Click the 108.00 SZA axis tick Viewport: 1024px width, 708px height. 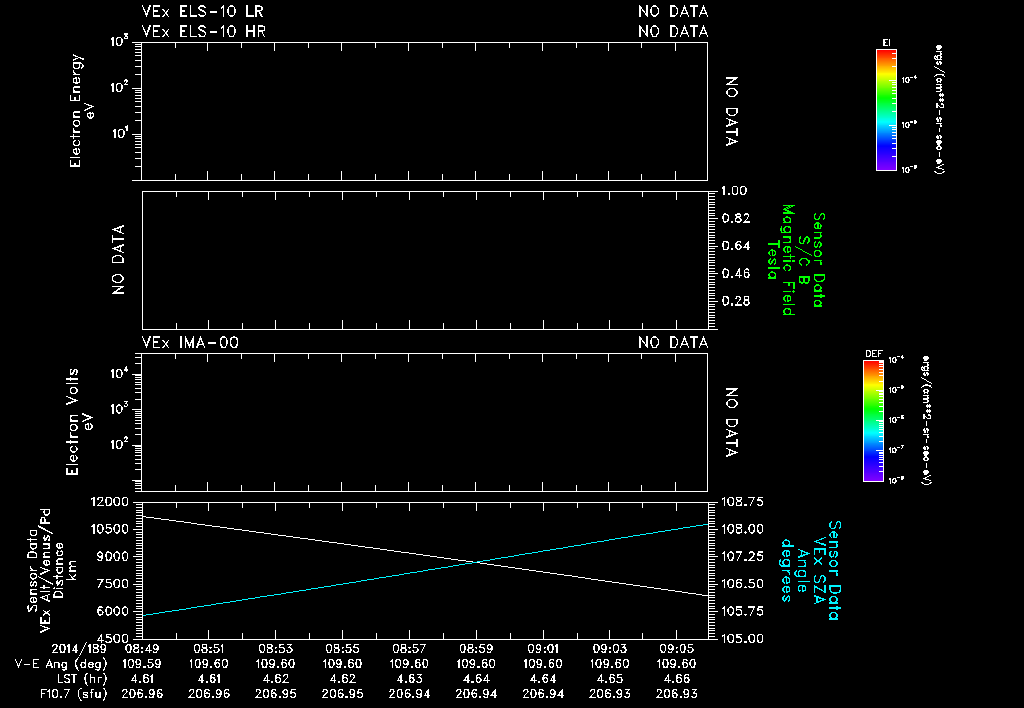[x=742, y=529]
